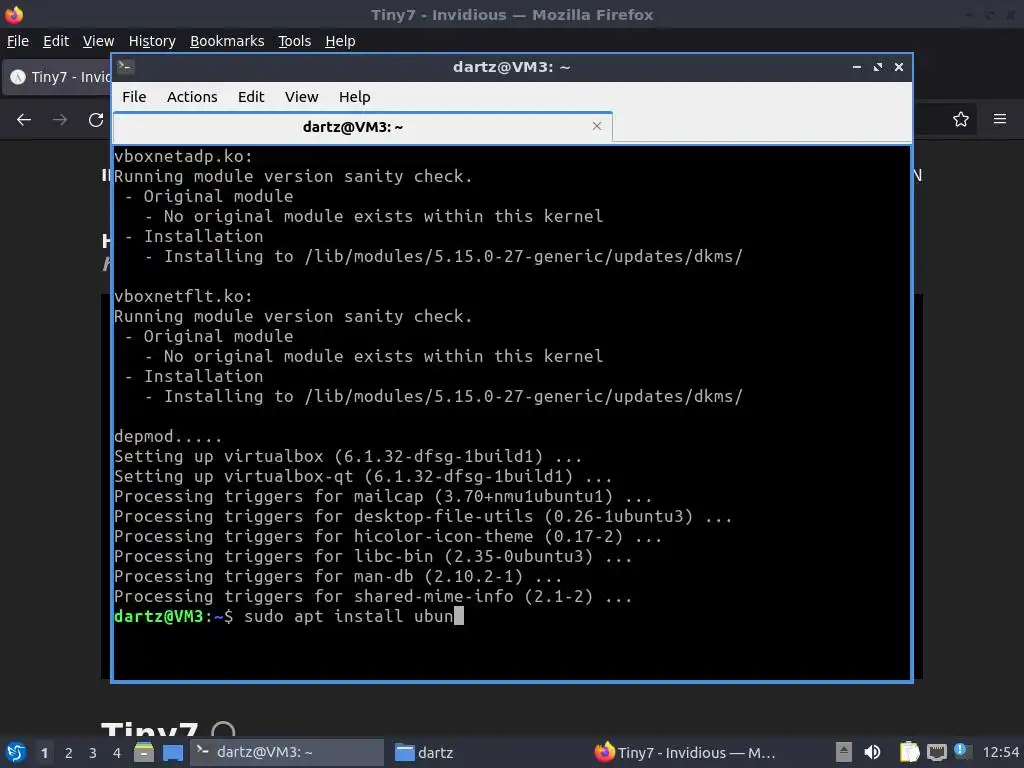Click the eject removable media tray icon

coord(844,752)
